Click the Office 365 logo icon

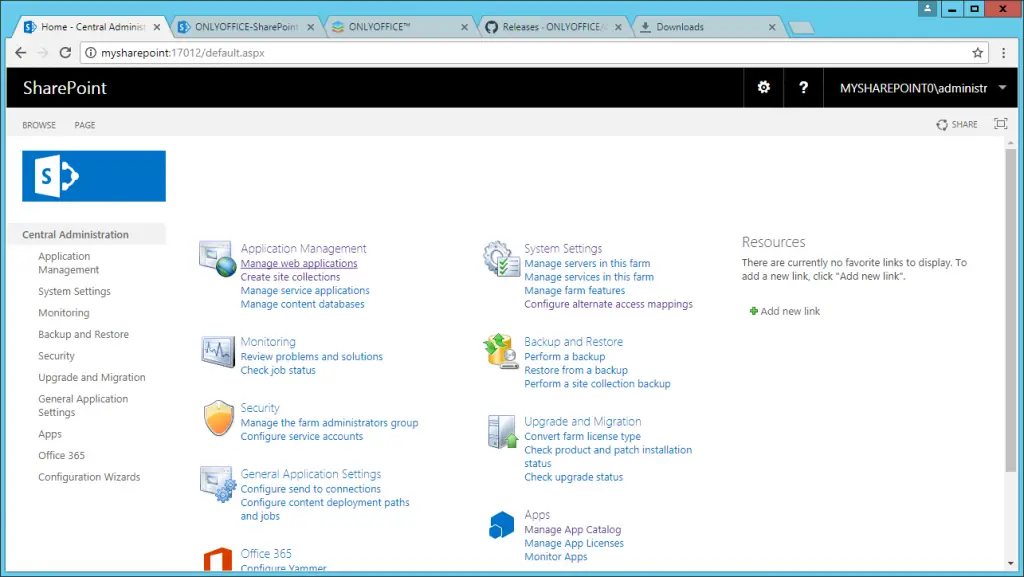217,559
